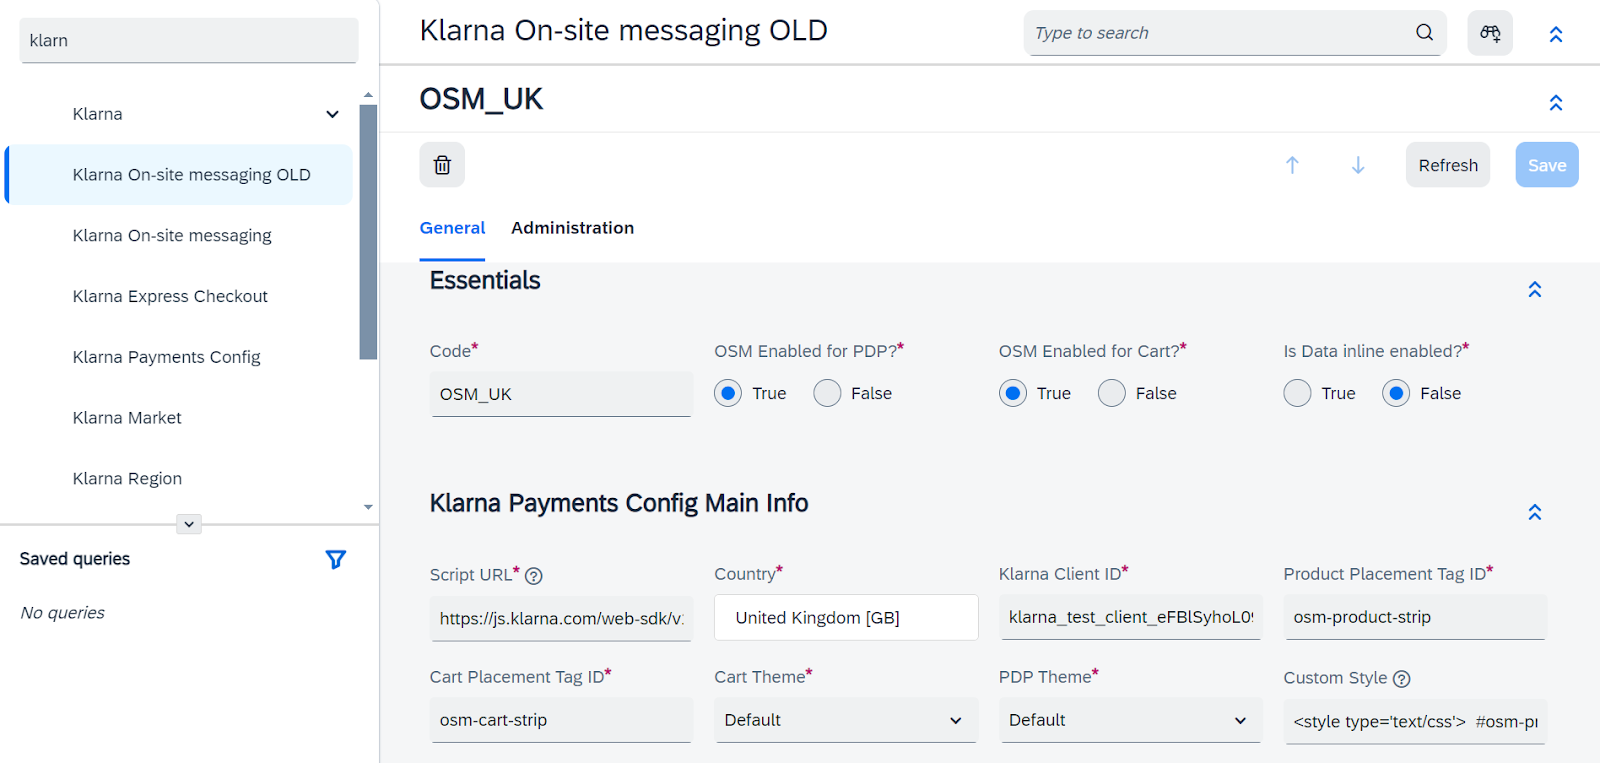
Task: Select Klarna On-site messaging OLD in sidebar
Action: 180,175
